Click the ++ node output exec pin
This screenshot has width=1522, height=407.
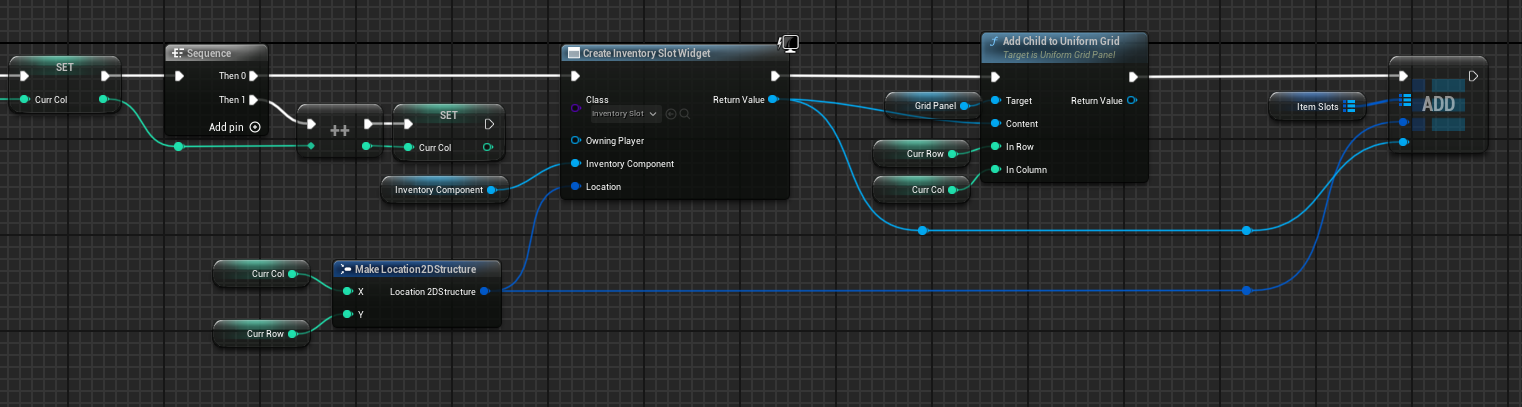368,124
